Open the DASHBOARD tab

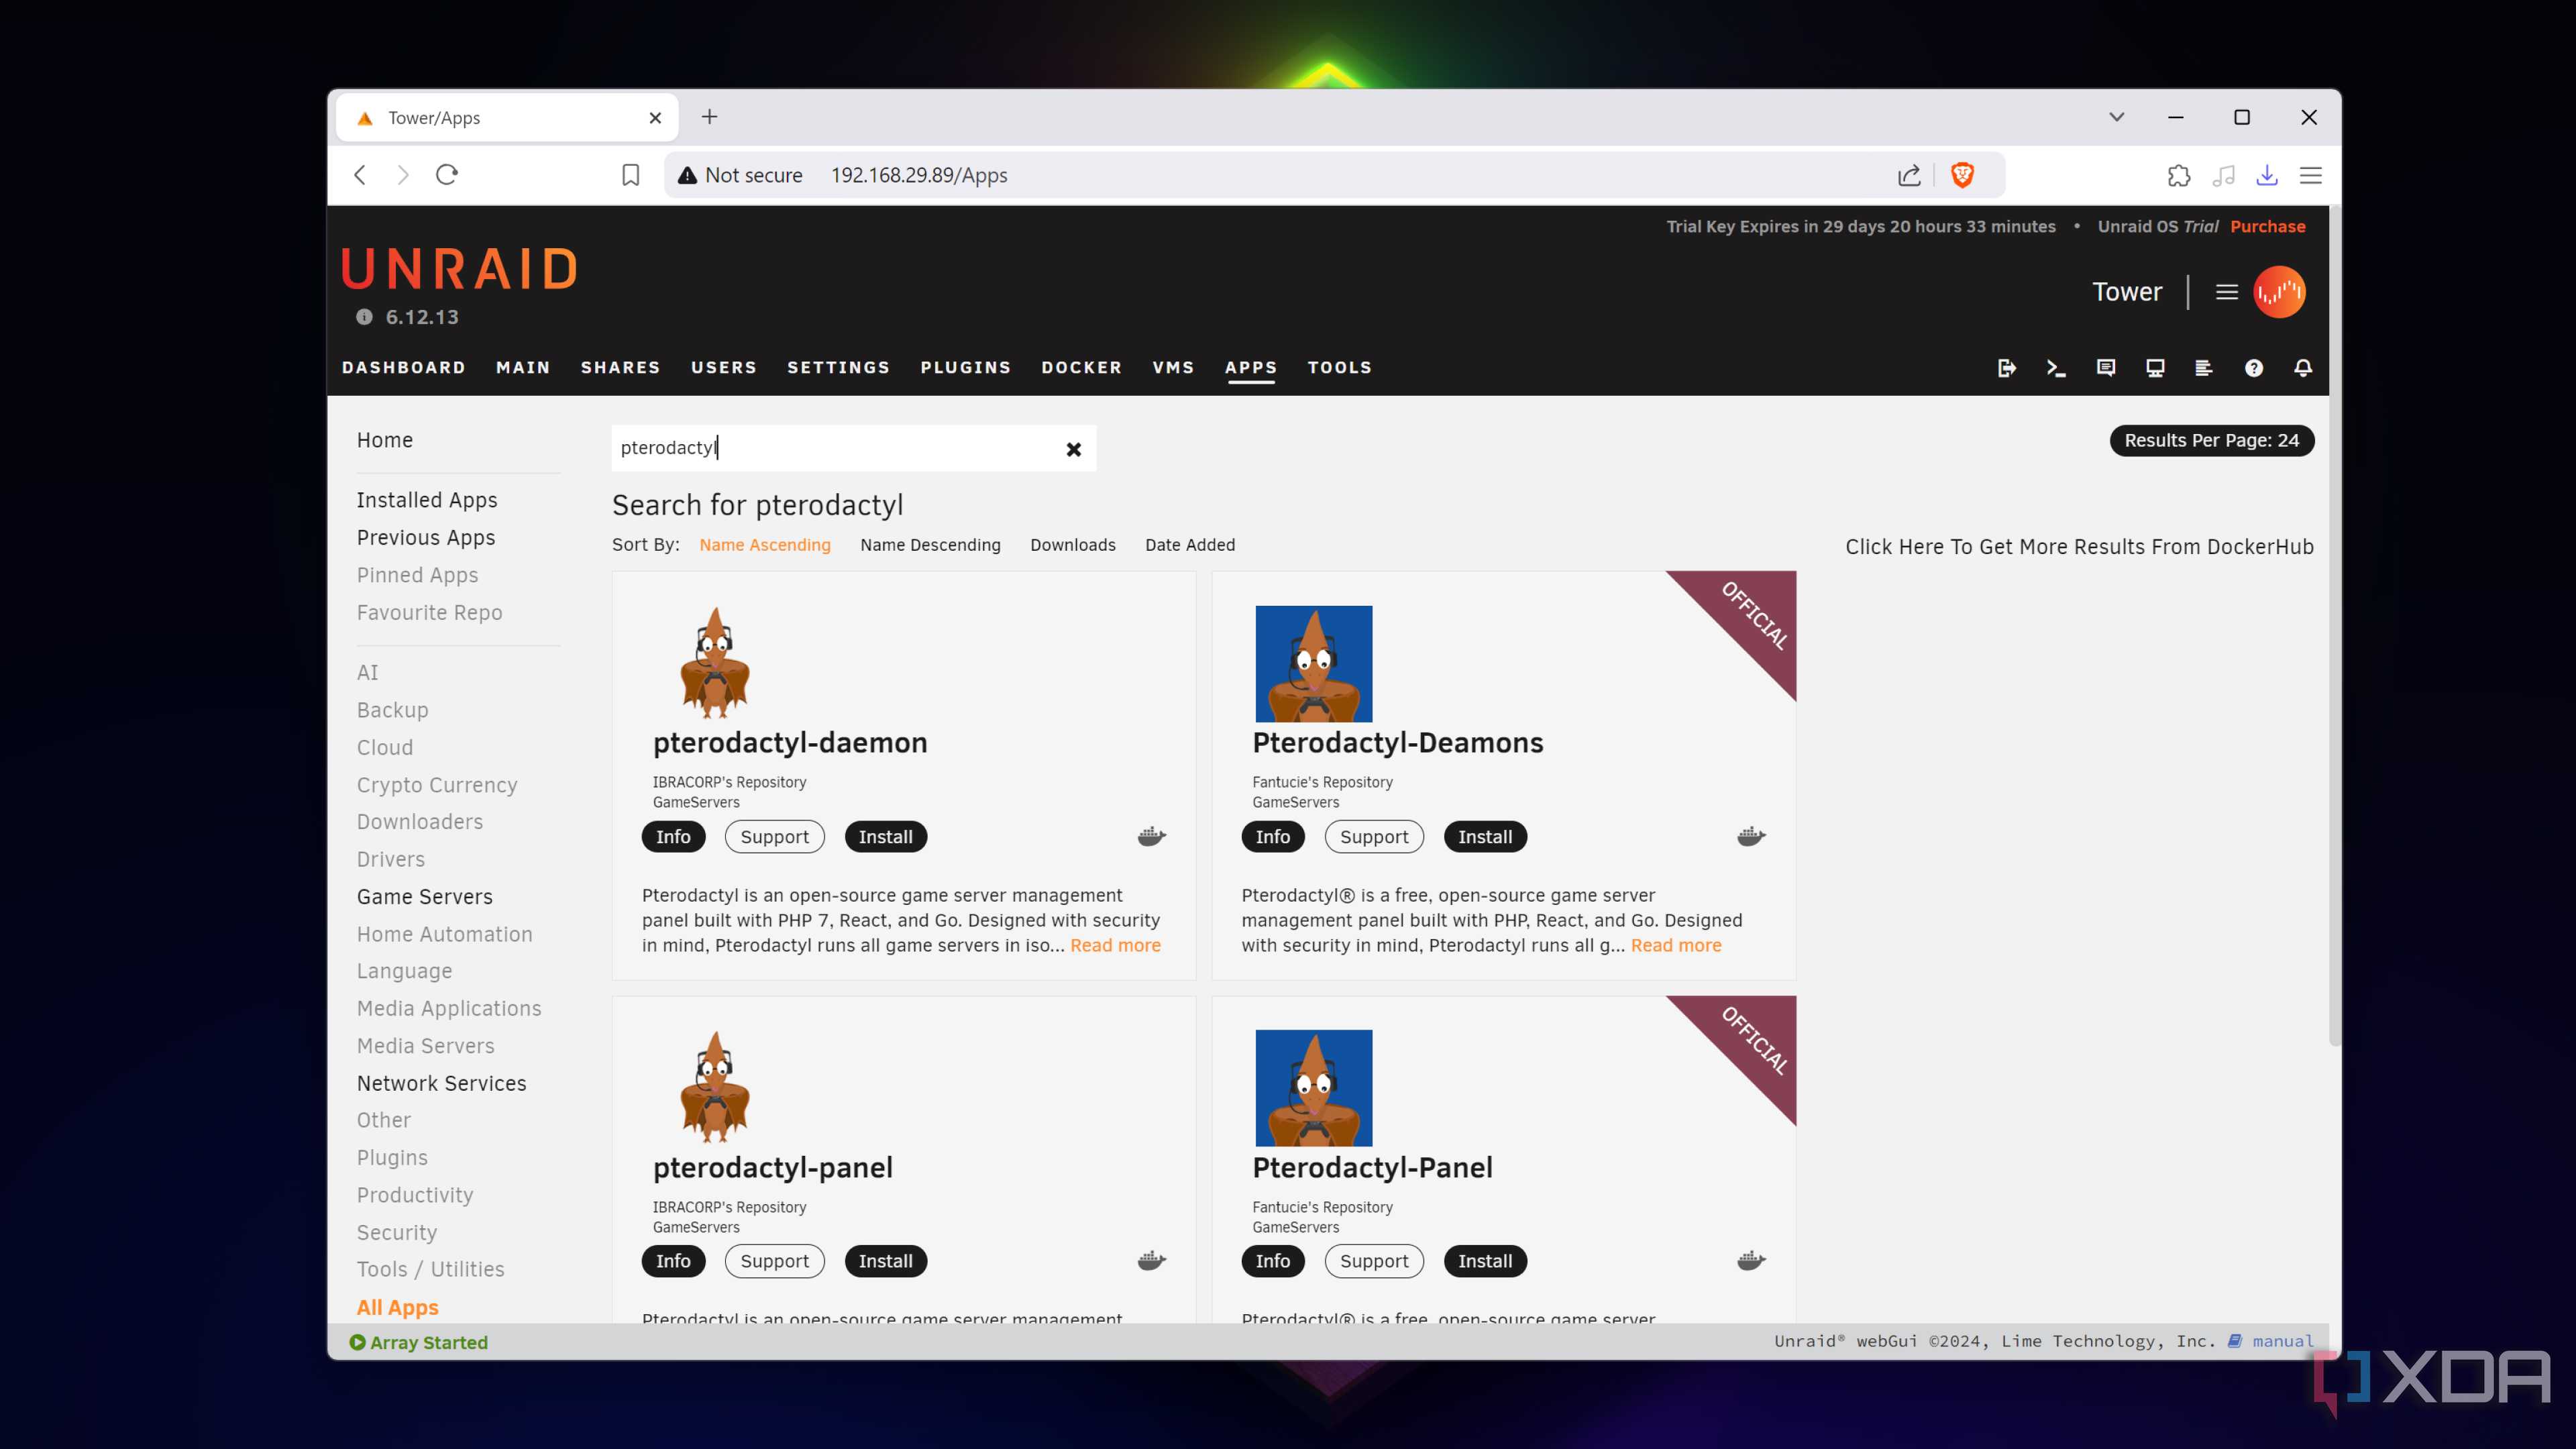coord(403,368)
